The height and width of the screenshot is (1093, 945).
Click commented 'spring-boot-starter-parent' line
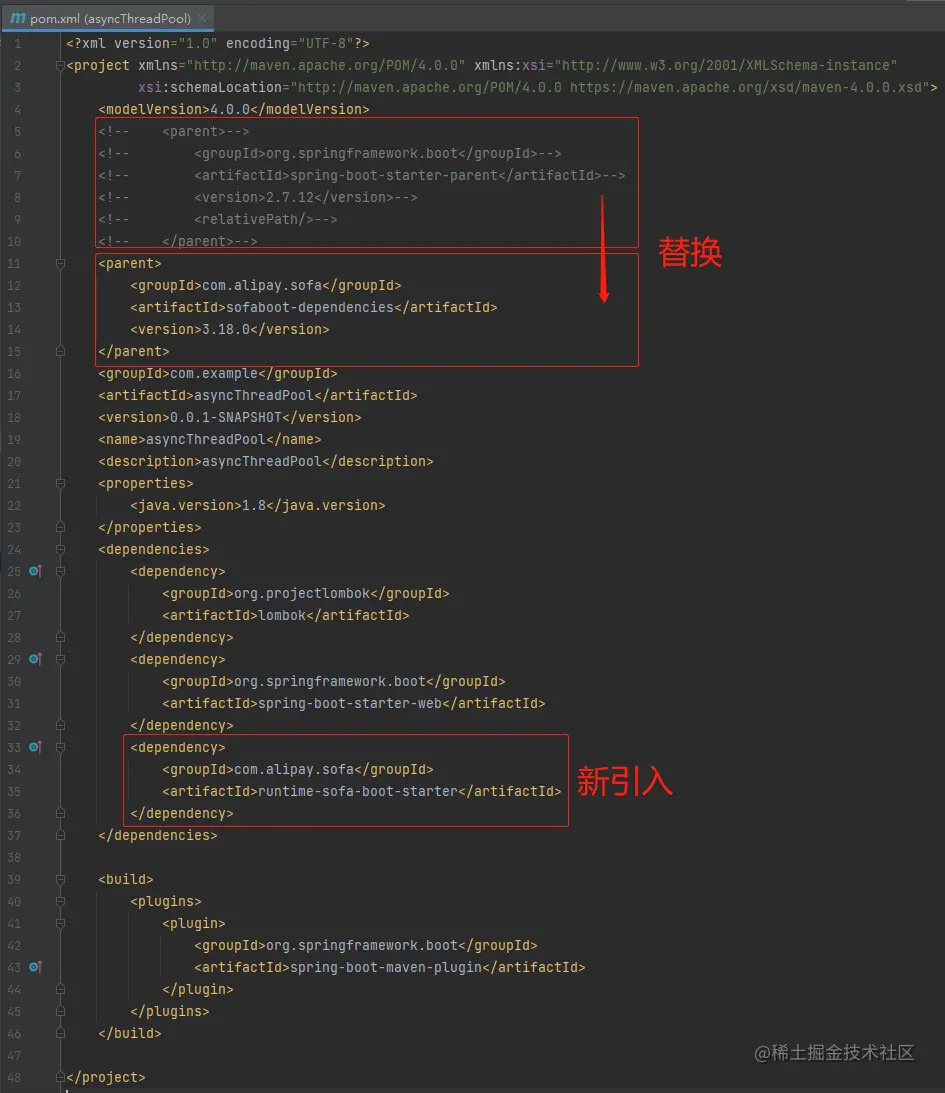[x=362, y=175]
